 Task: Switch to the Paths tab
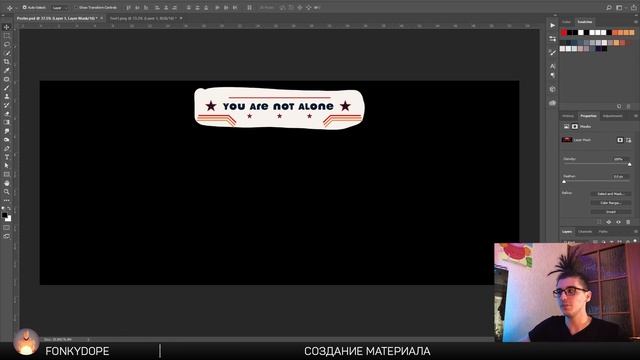point(603,231)
